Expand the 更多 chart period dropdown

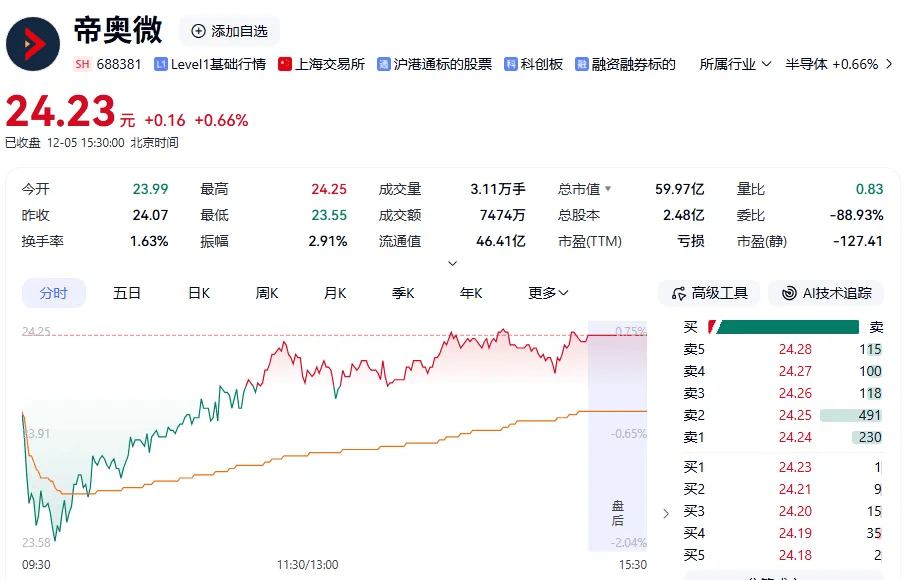546,292
